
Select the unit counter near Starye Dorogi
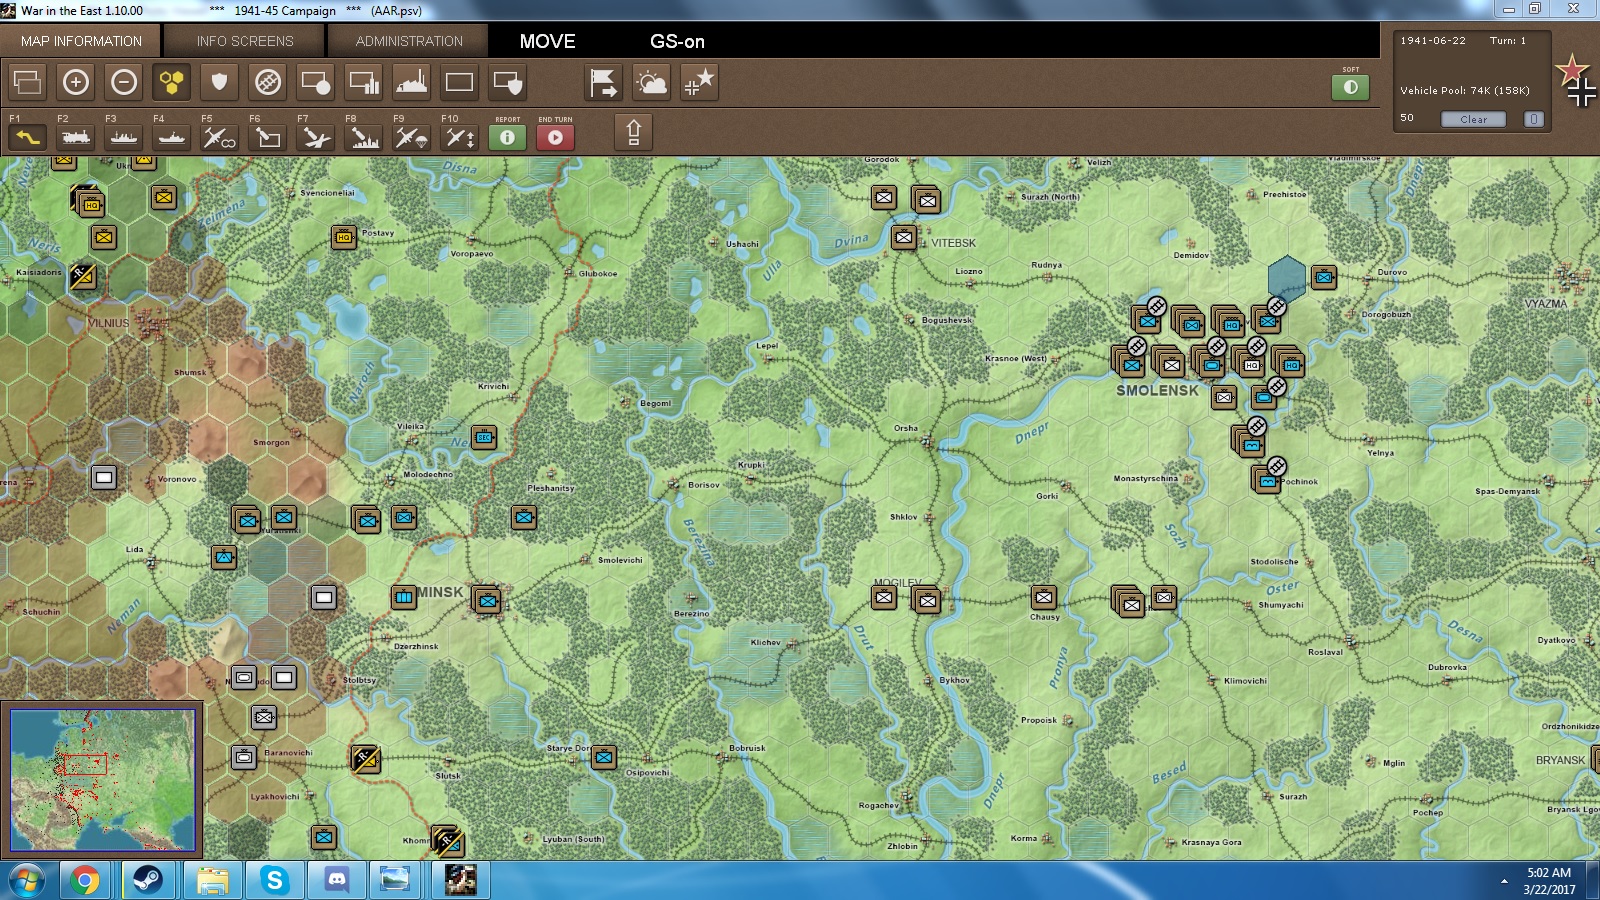(x=604, y=758)
